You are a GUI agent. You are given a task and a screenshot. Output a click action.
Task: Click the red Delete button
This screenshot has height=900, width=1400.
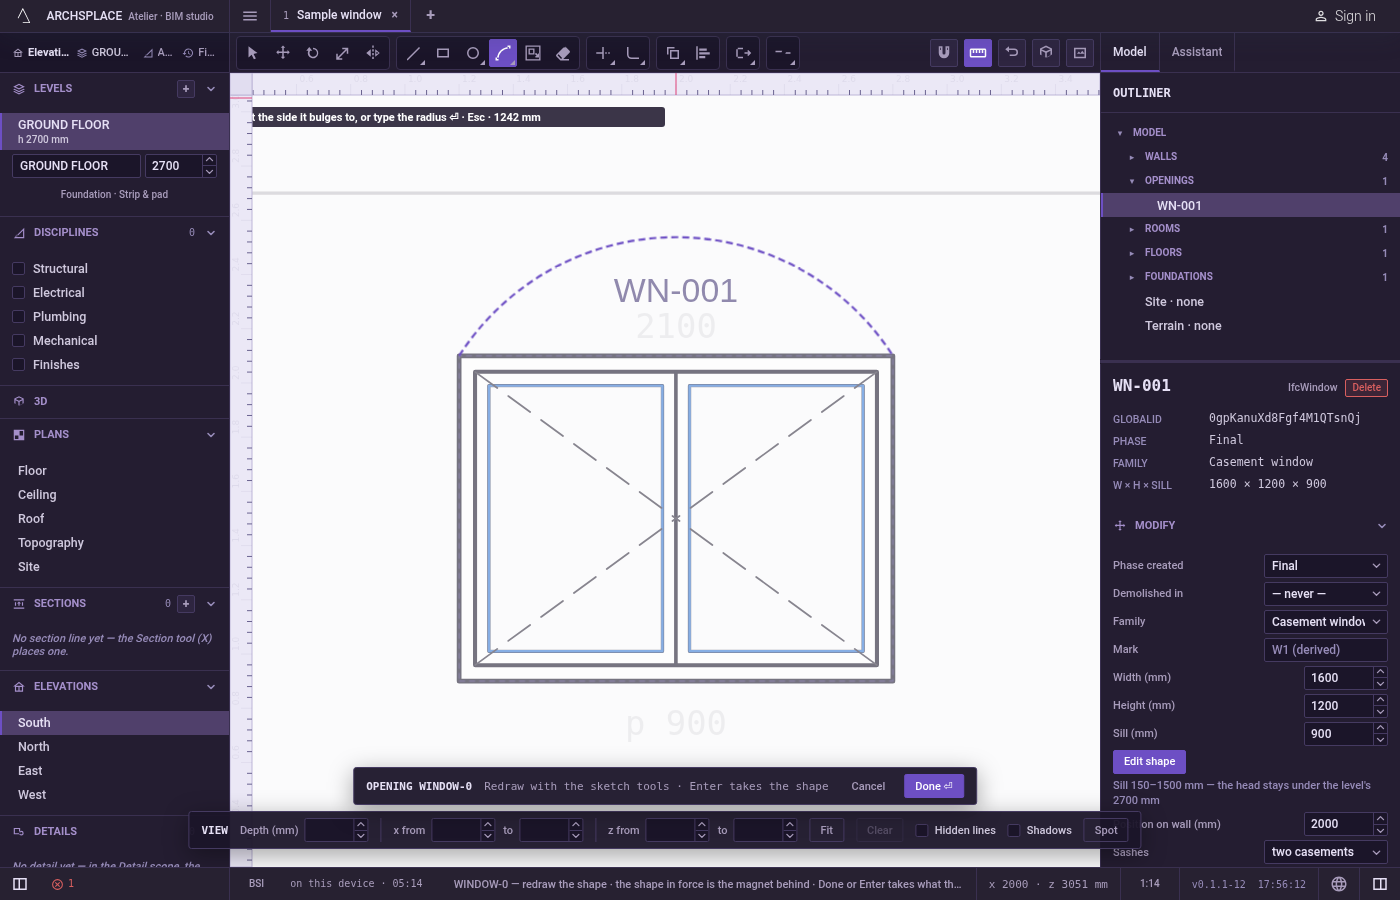(1366, 388)
